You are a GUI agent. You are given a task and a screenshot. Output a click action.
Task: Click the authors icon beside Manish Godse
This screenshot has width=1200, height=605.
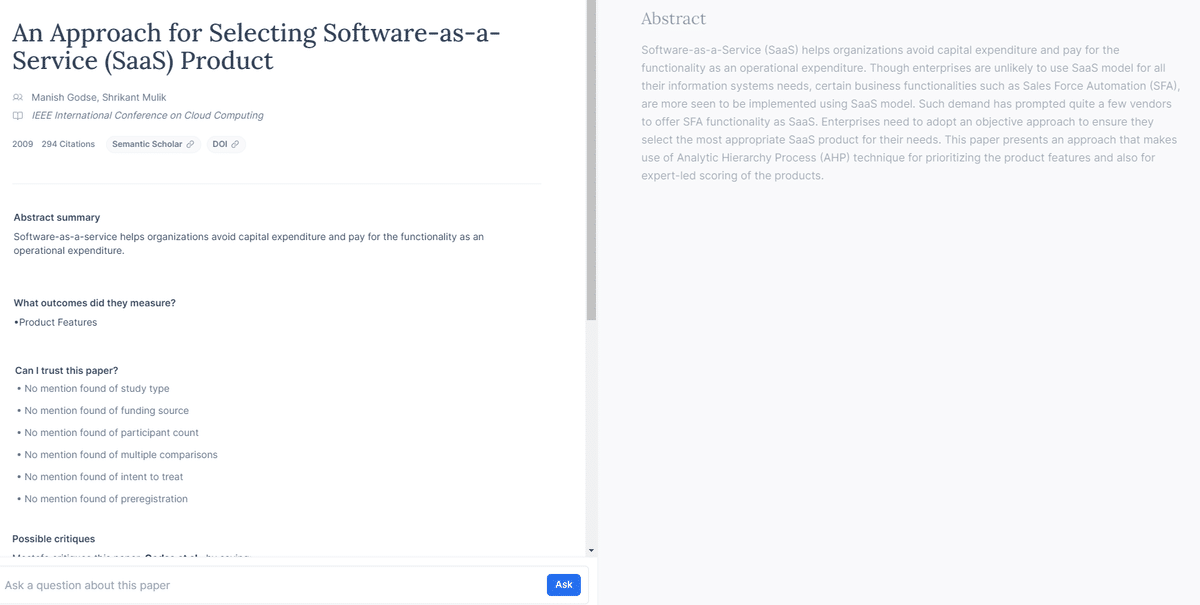coord(18,97)
